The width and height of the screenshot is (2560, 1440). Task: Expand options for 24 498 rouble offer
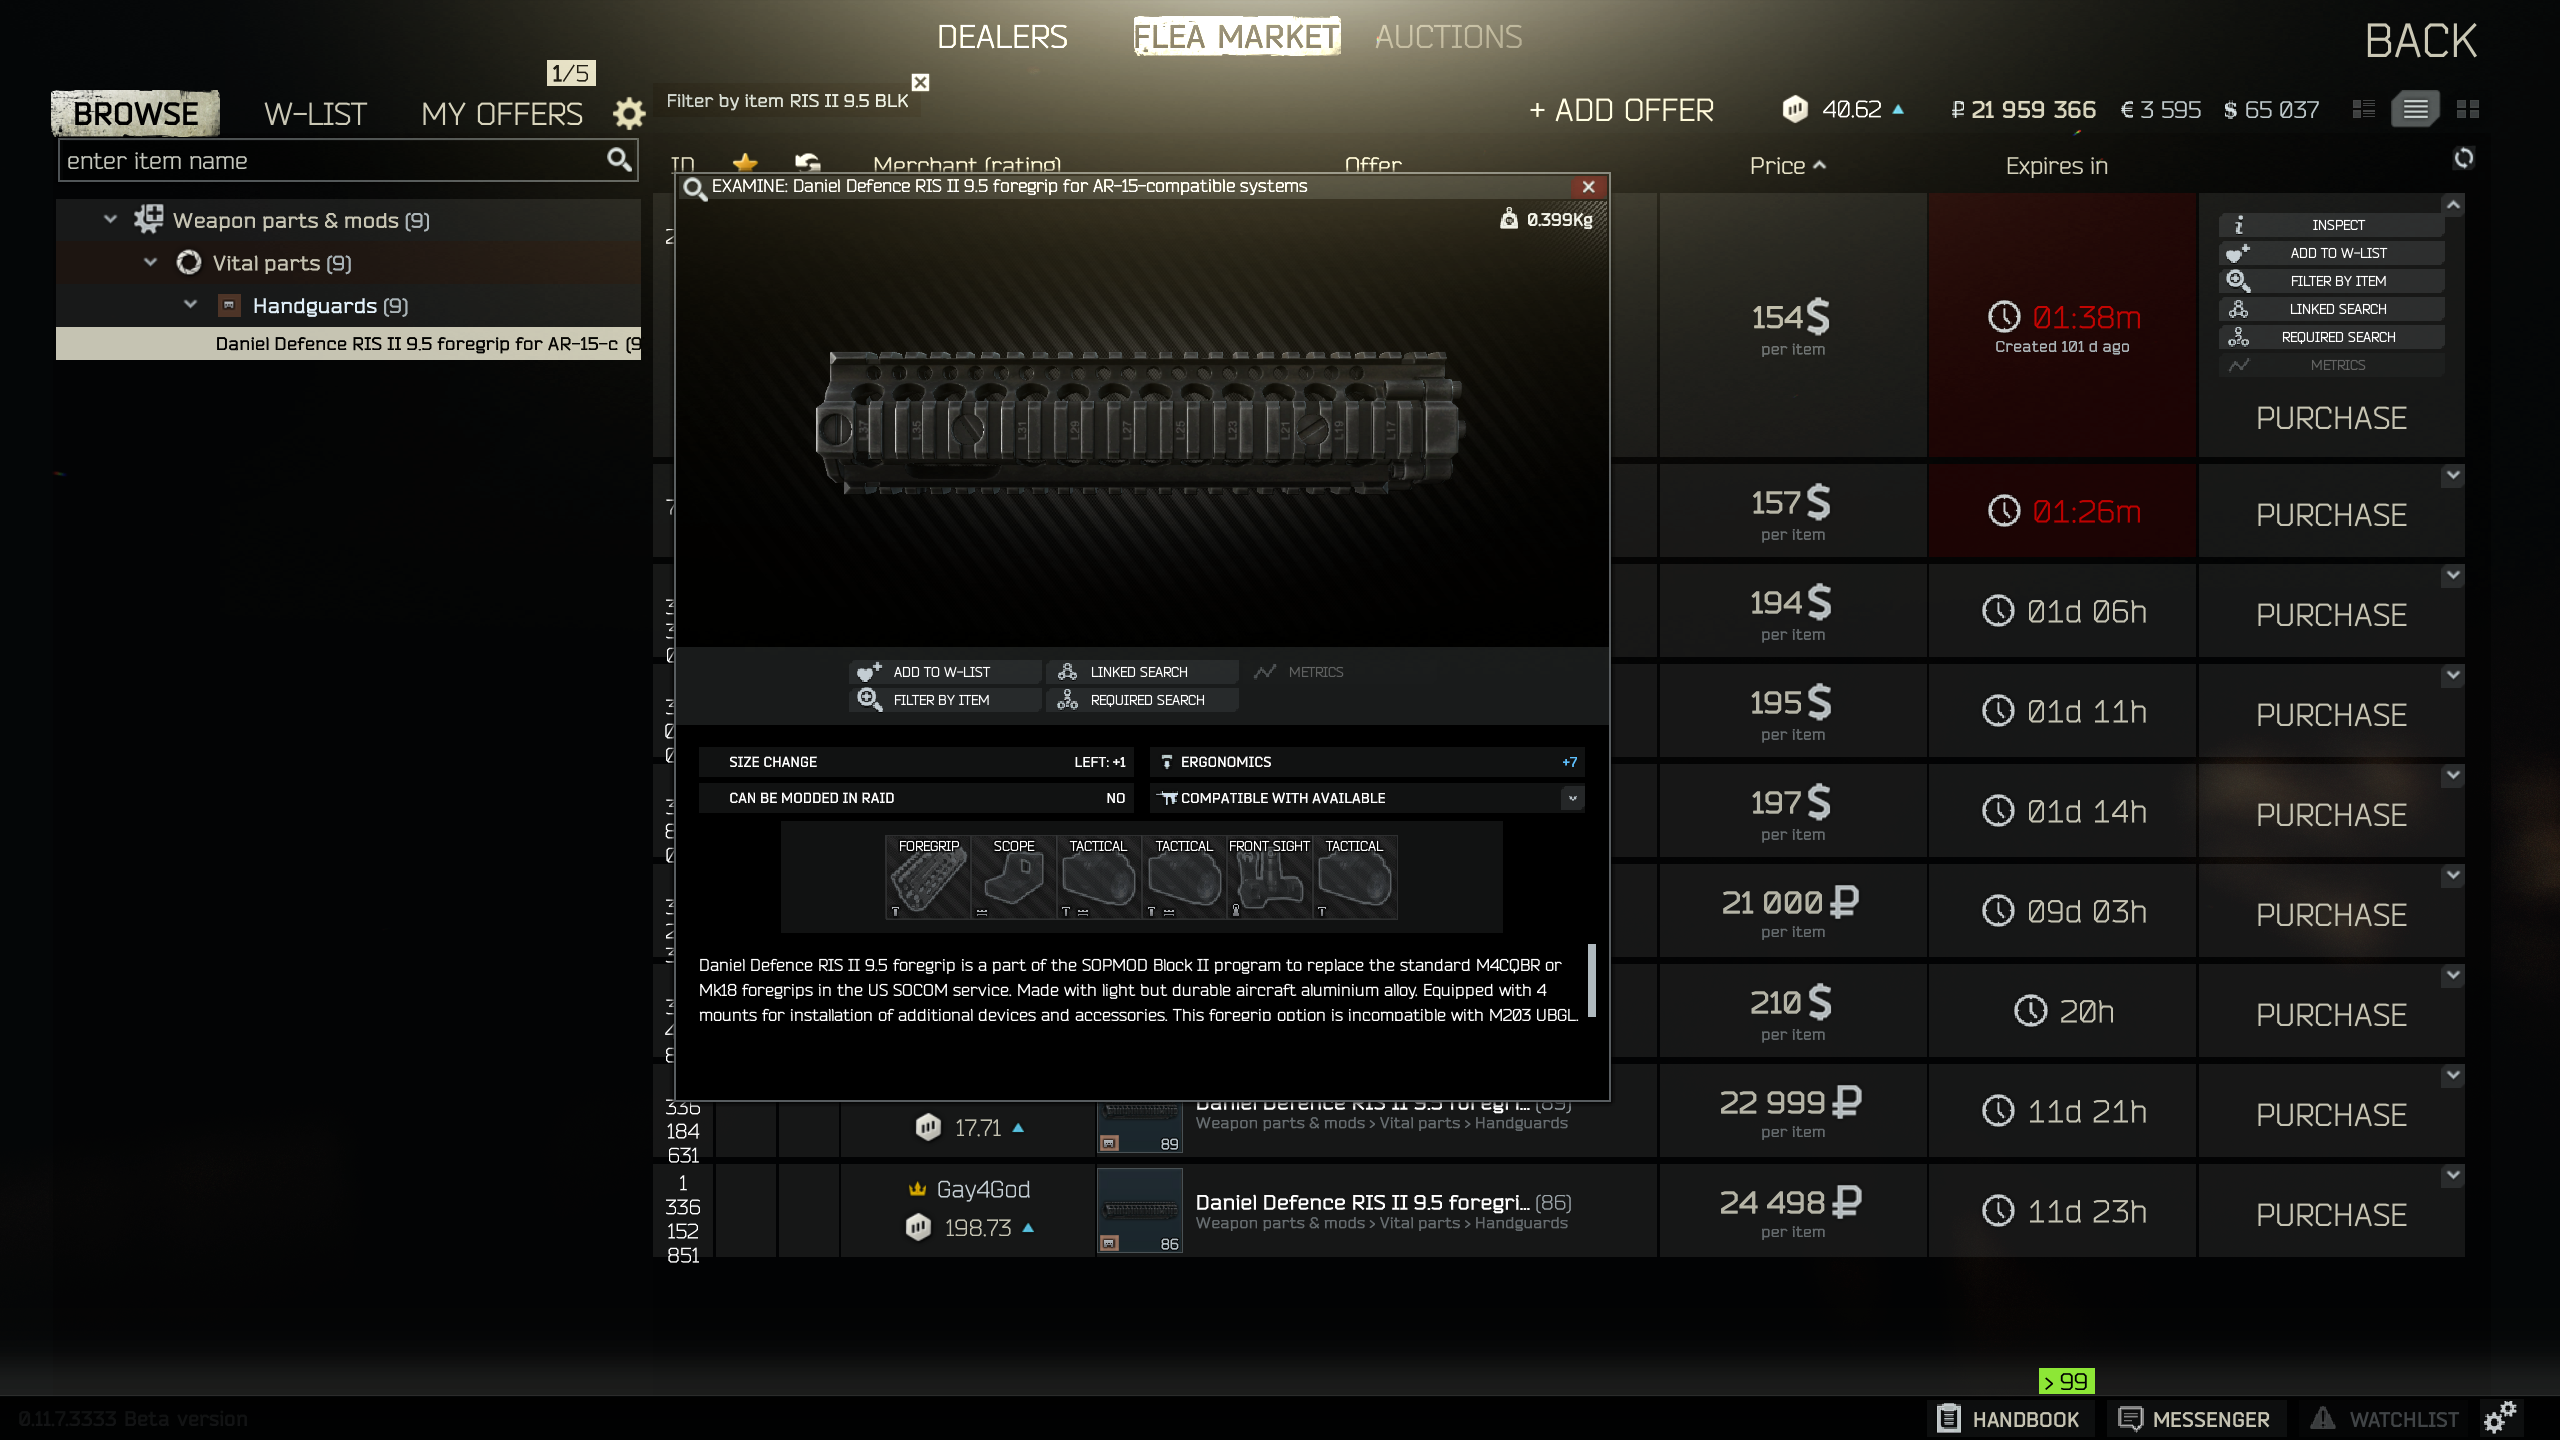click(2453, 1175)
